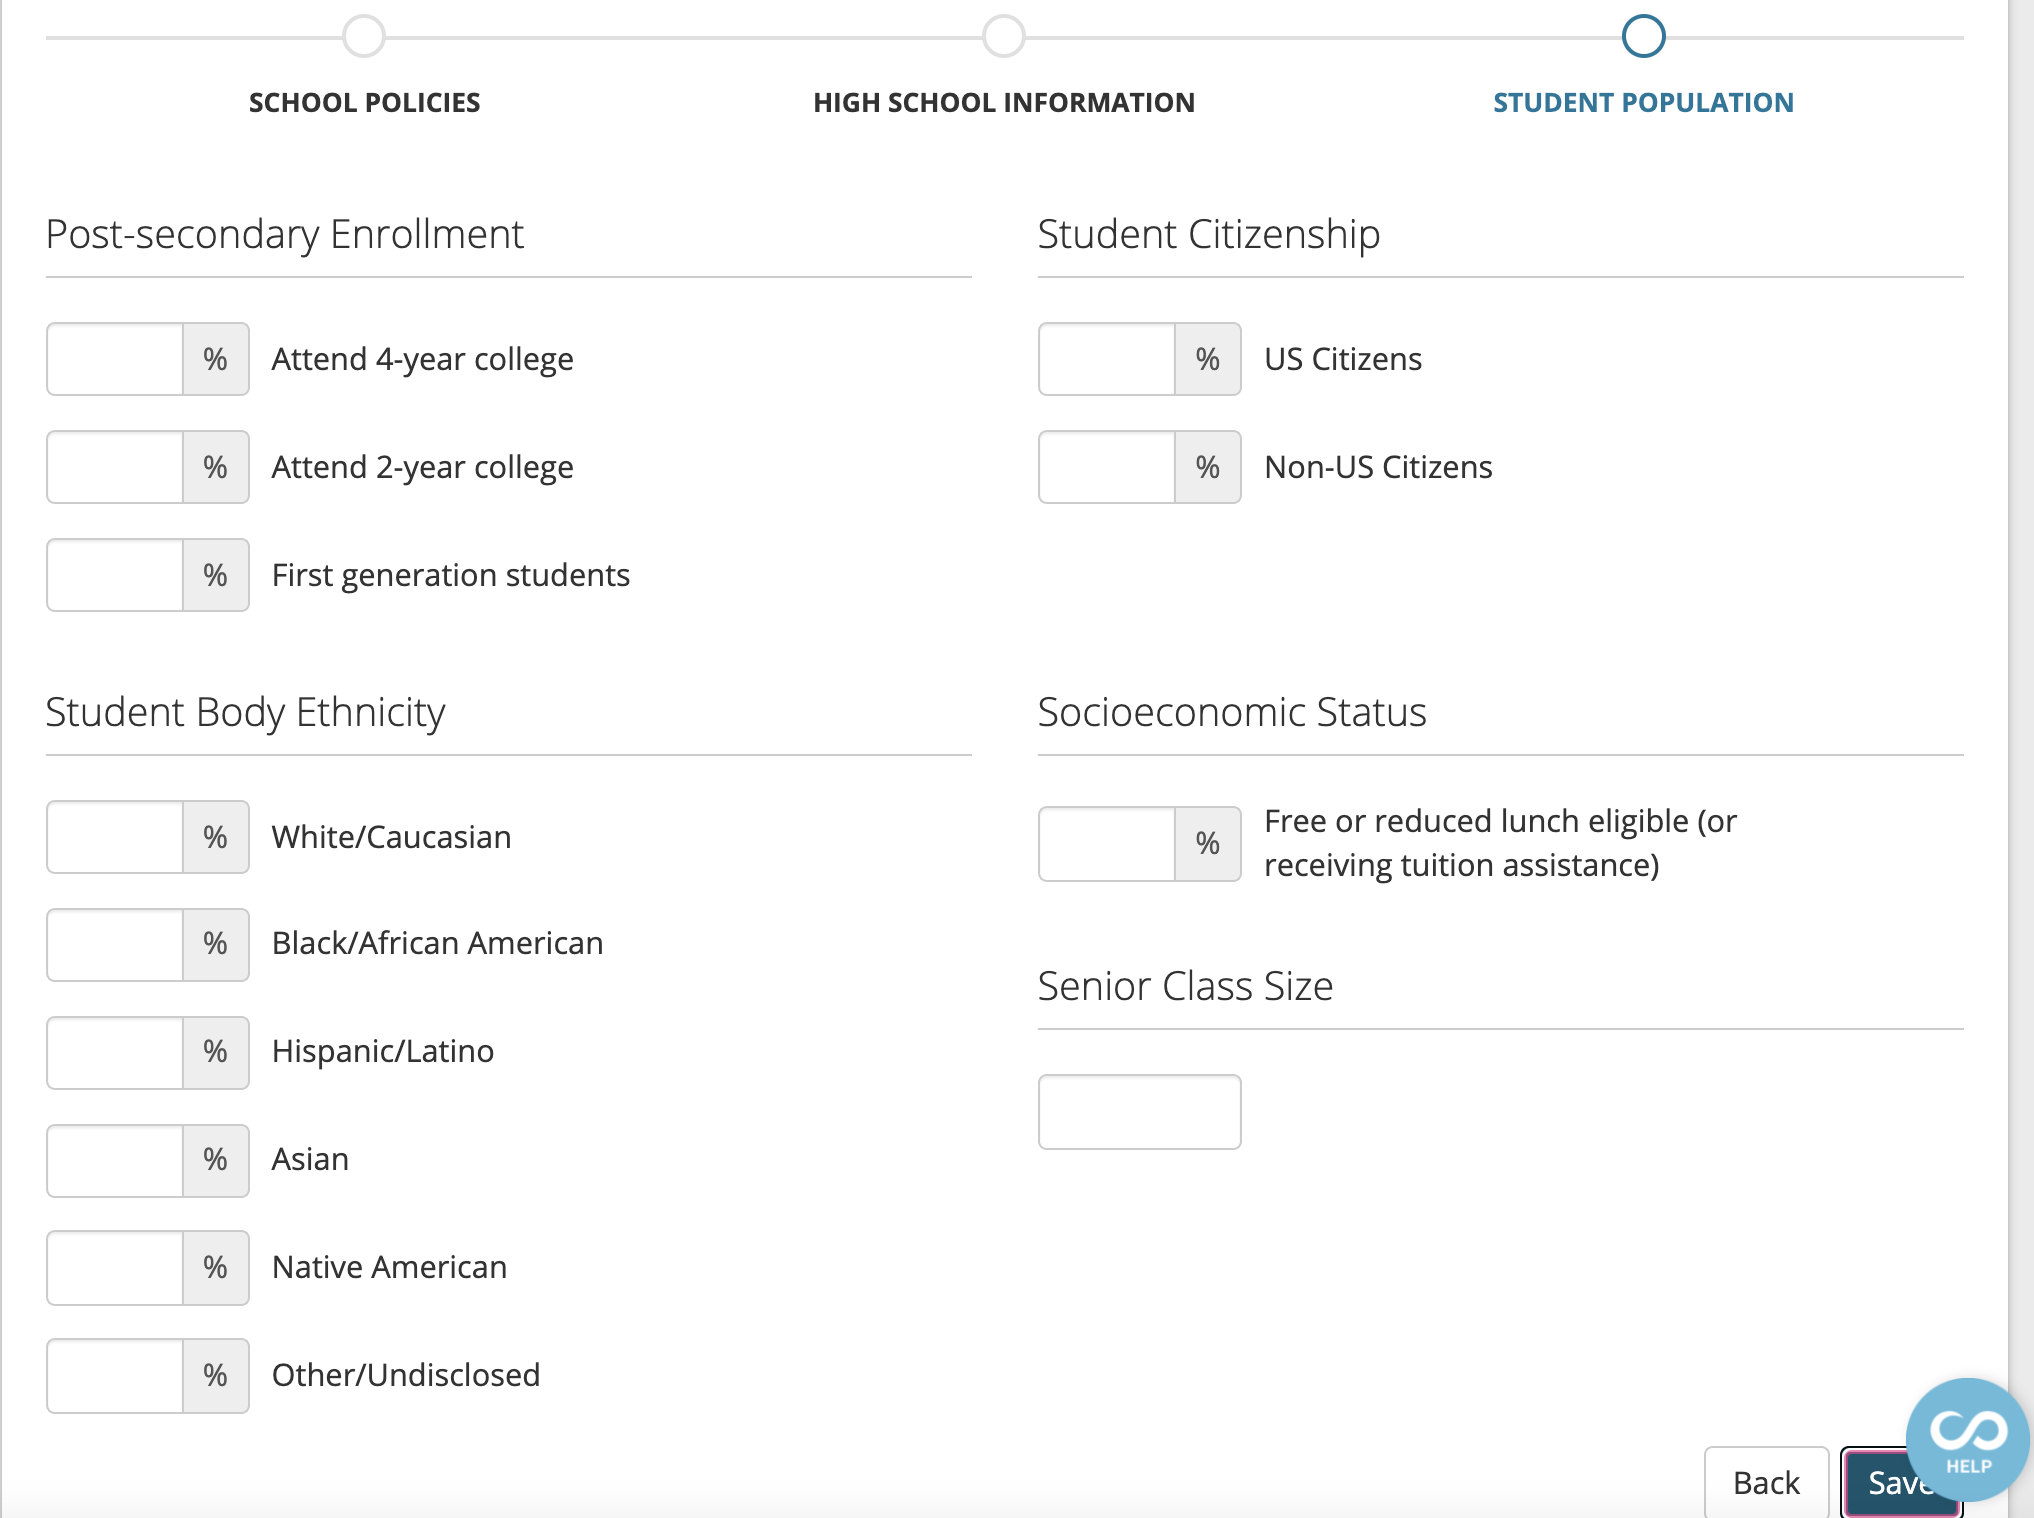Click the Post-secondary Enrollment heading
This screenshot has height=1518, width=2034.
click(x=285, y=235)
